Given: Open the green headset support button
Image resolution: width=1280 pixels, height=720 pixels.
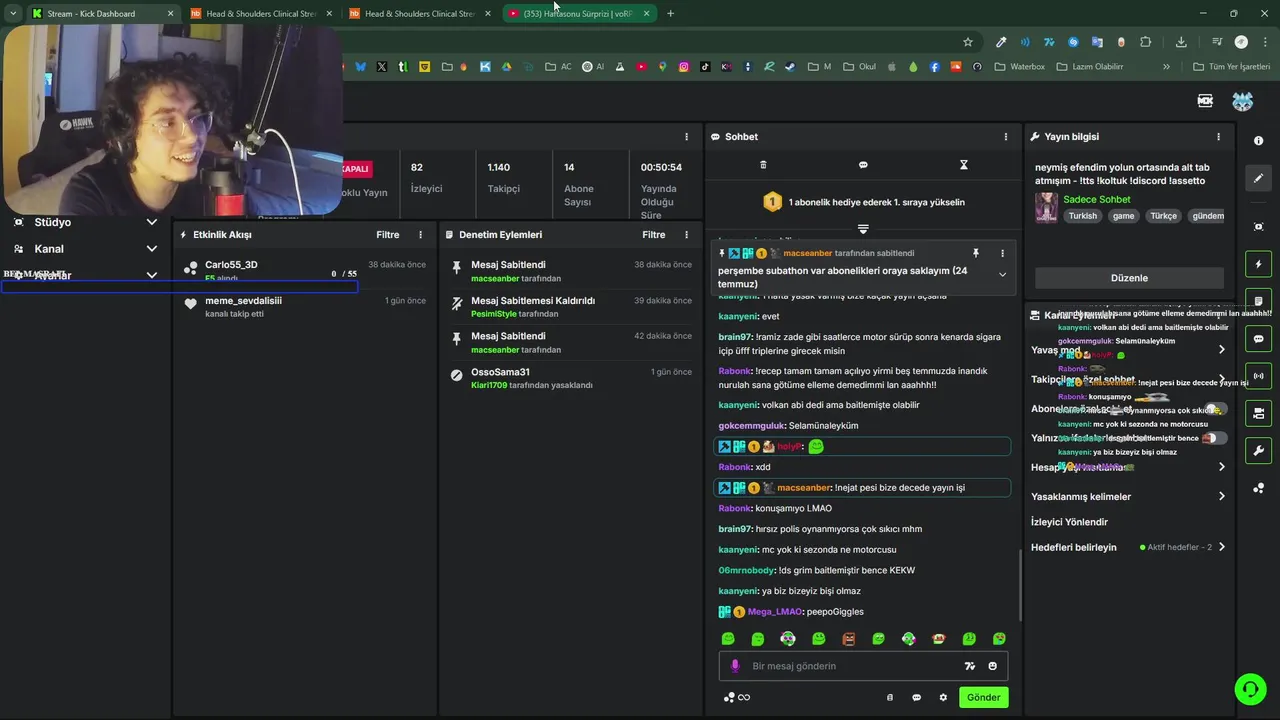Looking at the screenshot, I should coord(1250,689).
